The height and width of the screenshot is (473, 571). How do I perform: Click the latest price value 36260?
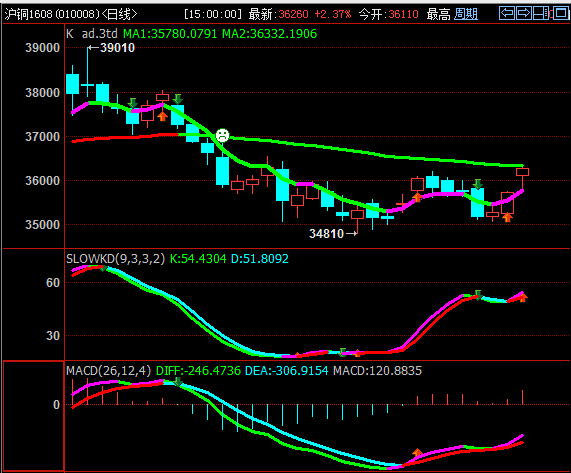[293, 14]
